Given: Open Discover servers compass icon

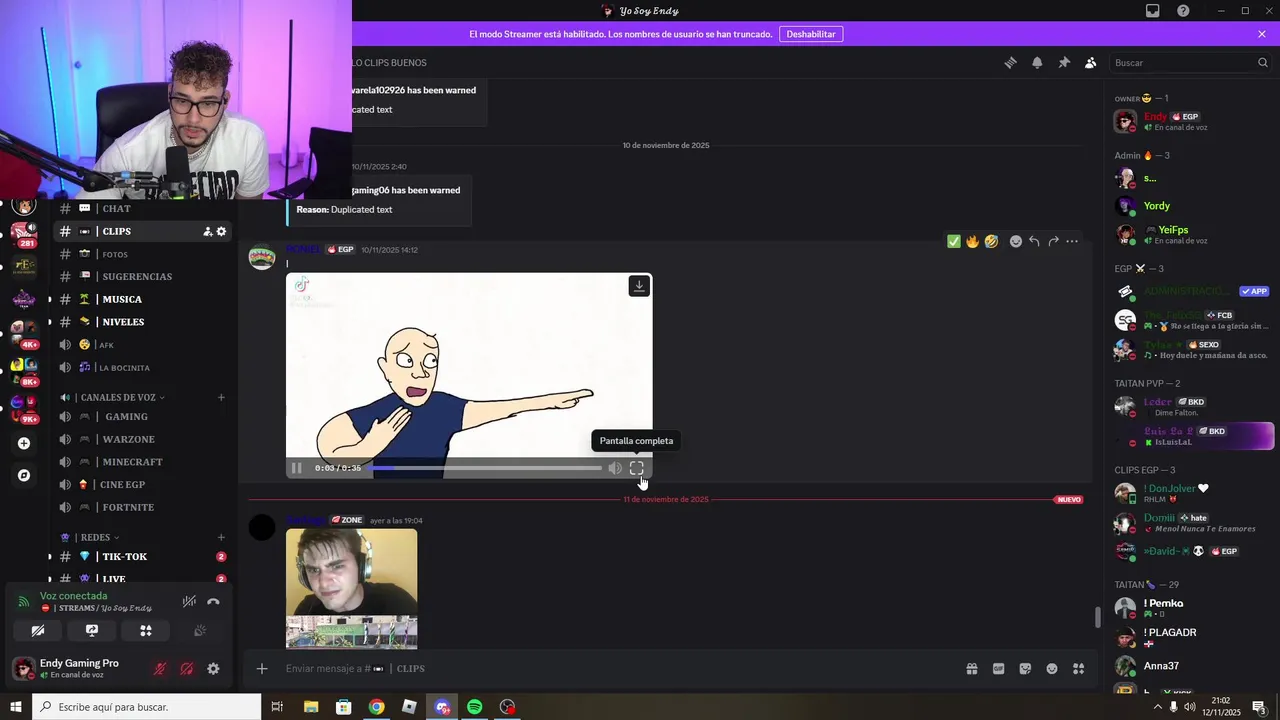Looking at the screenshot, I should (x=24, y=476).
